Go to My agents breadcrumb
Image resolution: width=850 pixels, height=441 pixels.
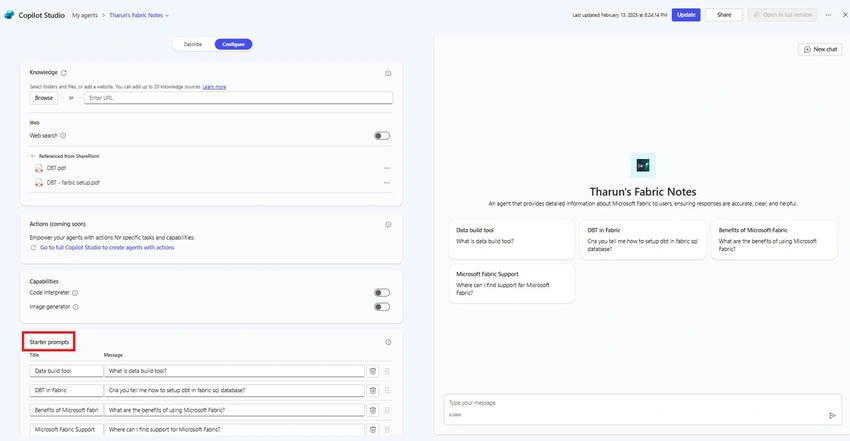pyautogui.click(x=85, y=15)
